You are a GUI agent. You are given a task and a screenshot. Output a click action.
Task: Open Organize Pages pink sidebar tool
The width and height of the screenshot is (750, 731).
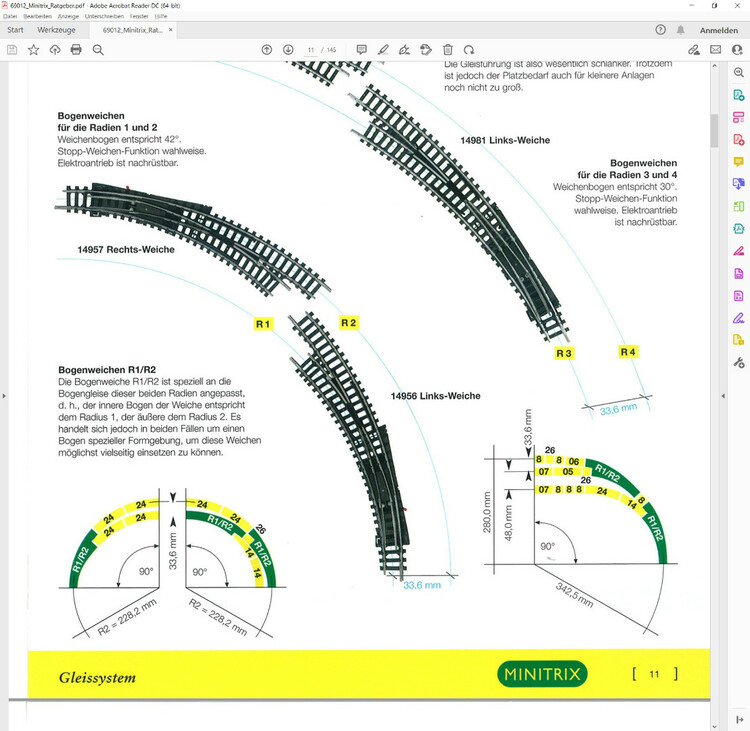tap(739, 117)
